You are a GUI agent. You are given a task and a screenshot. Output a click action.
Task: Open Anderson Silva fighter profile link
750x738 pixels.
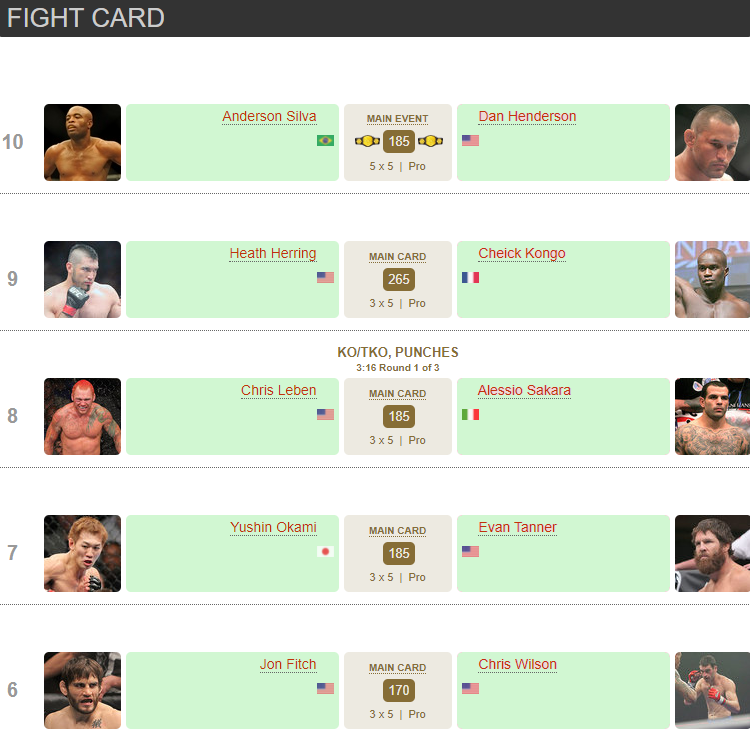[269, 117]
